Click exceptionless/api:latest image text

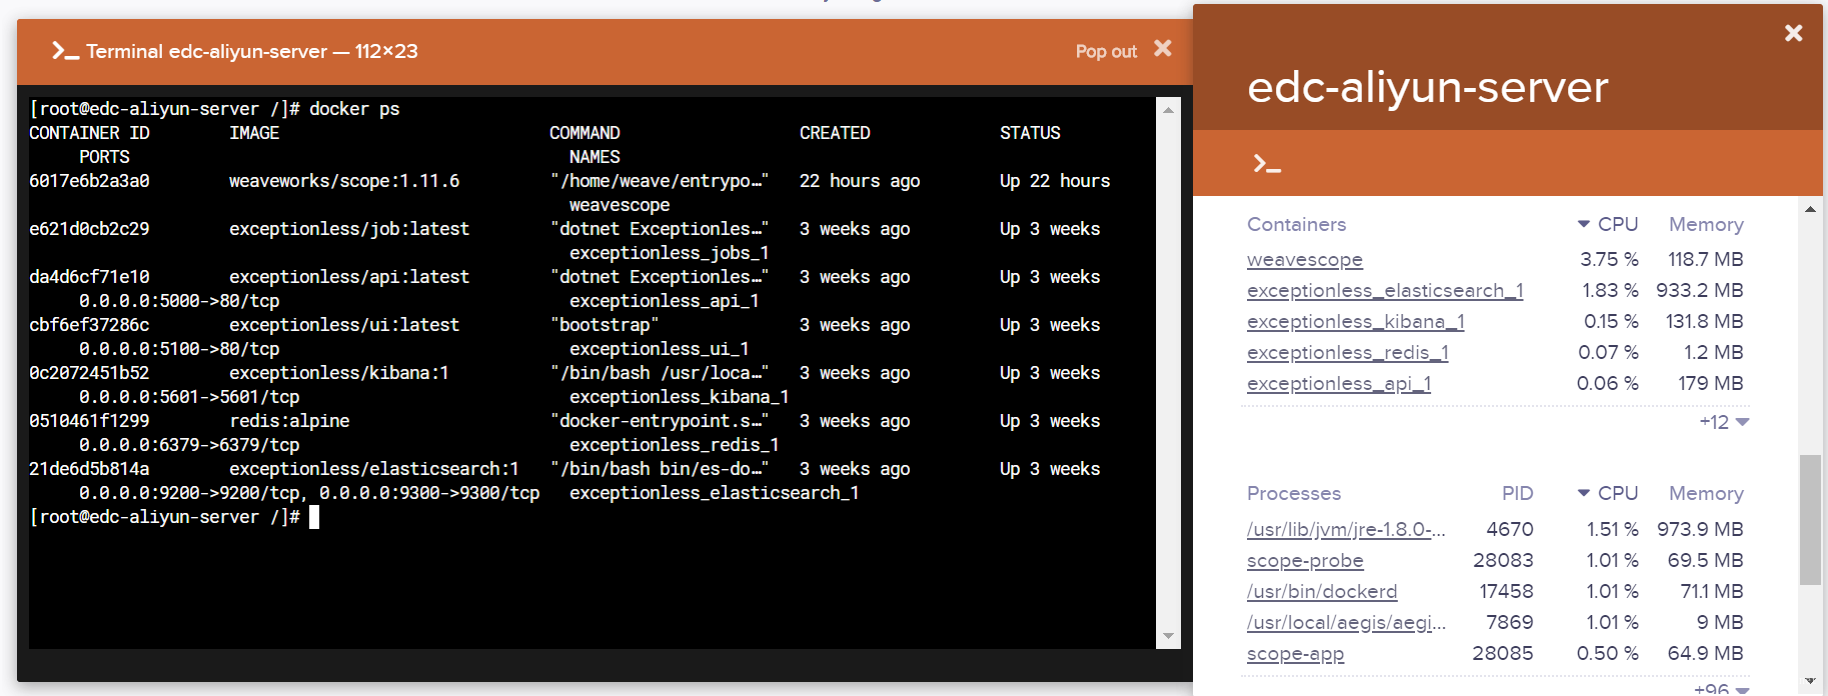(349, 277)
